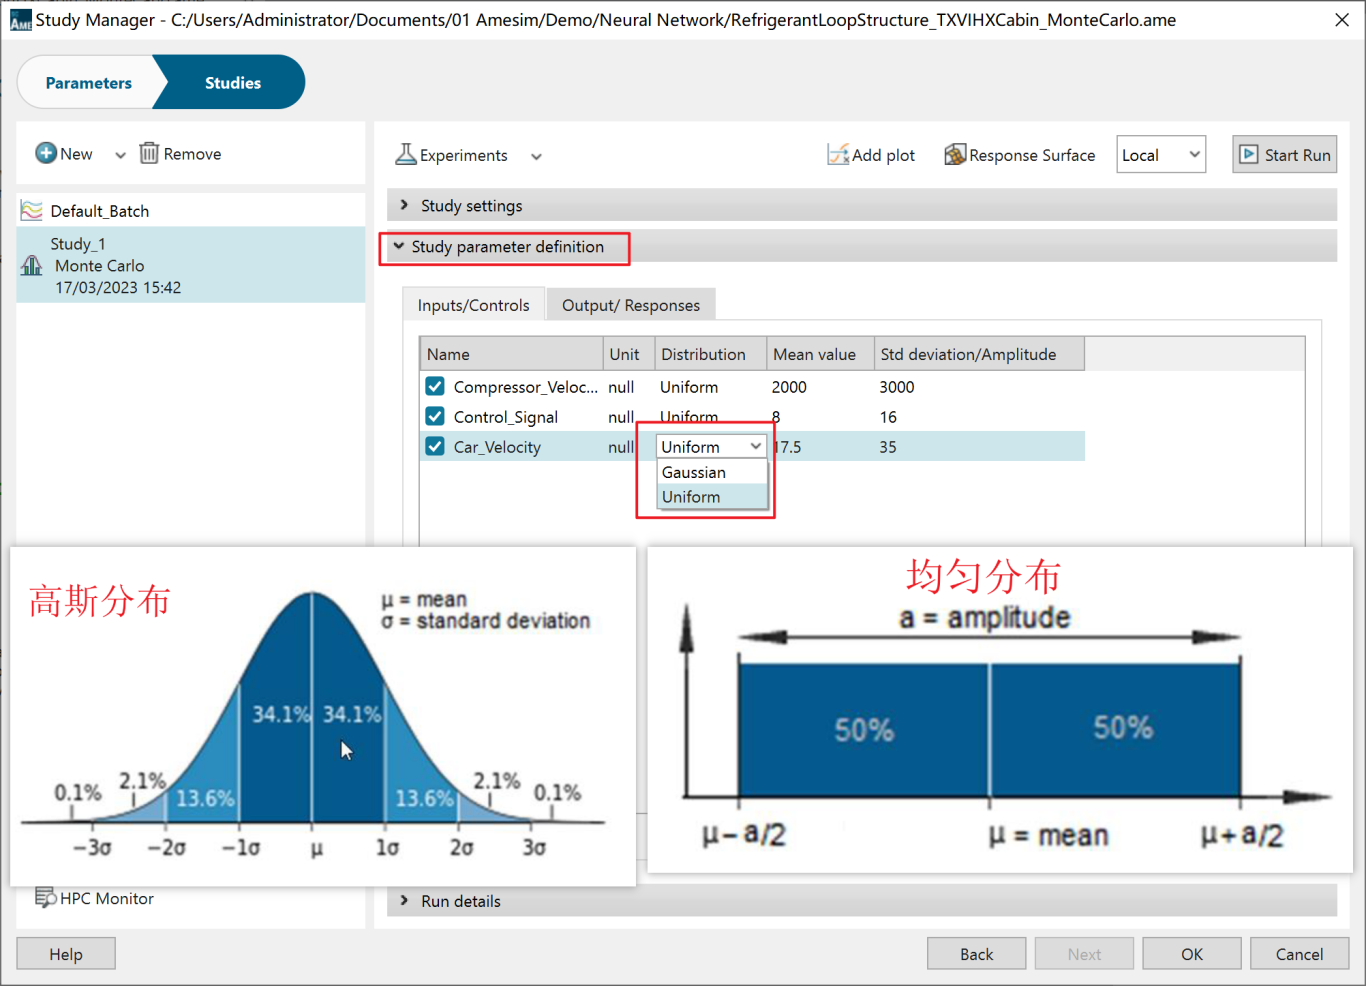Open the Experiments dropdown arrow
Image resolution: width=1366 pixels, height=986 pixels.
point(536,156)
